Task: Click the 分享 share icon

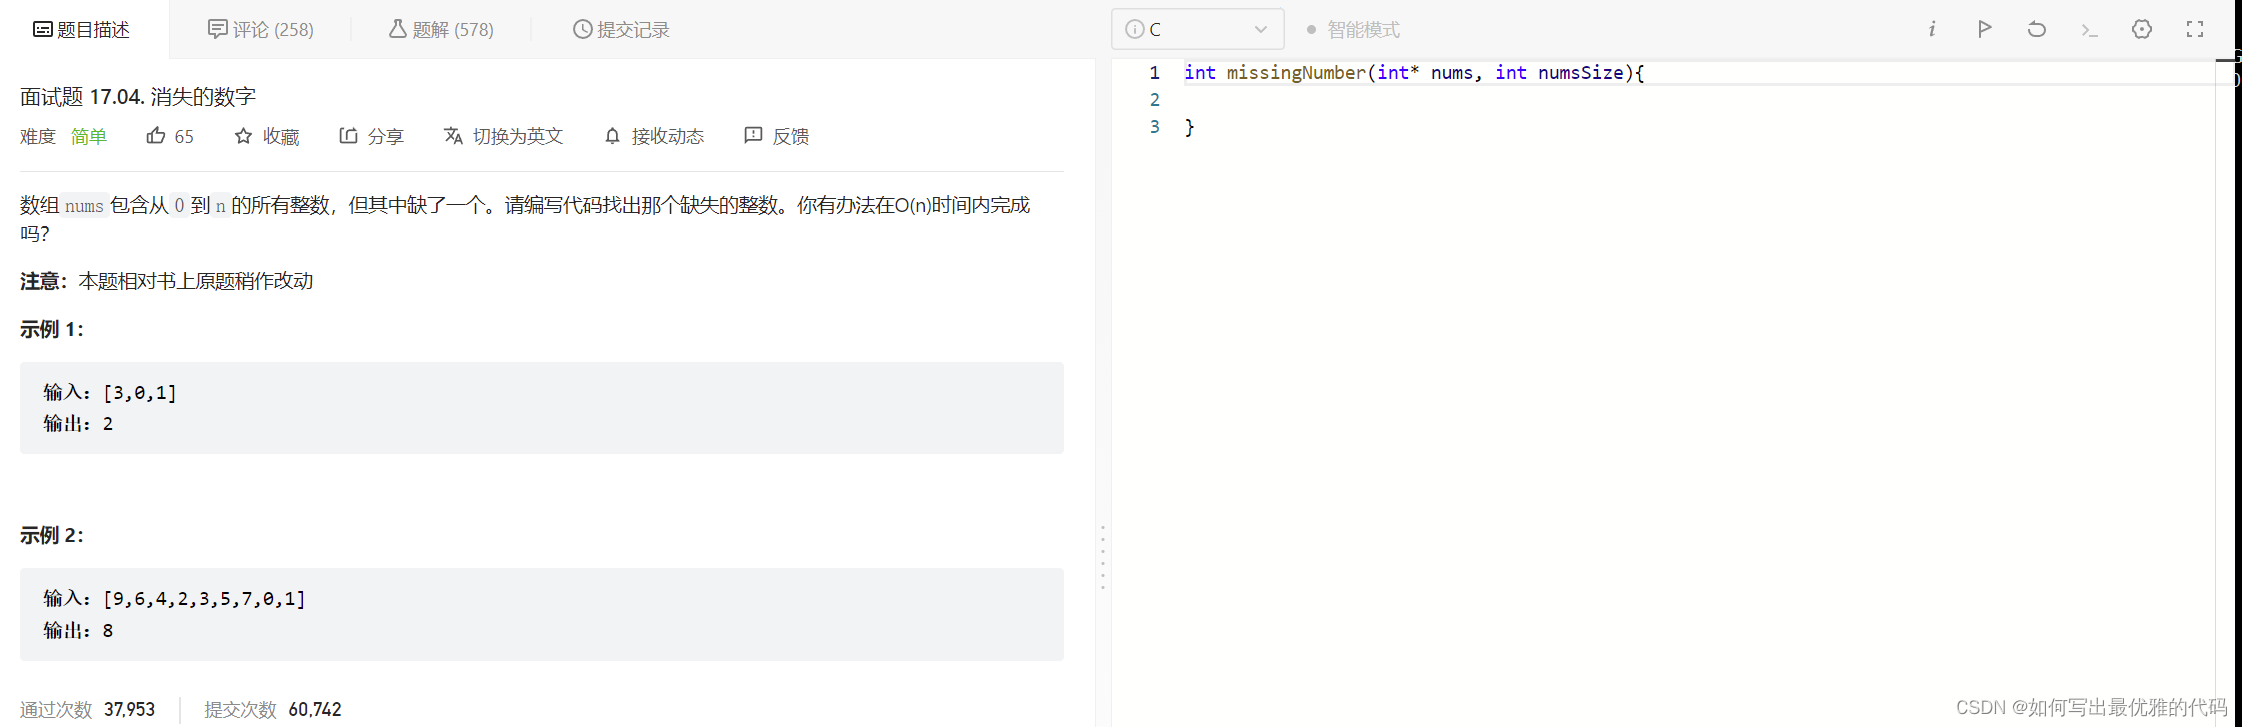Action: click(x=348, y=136)
